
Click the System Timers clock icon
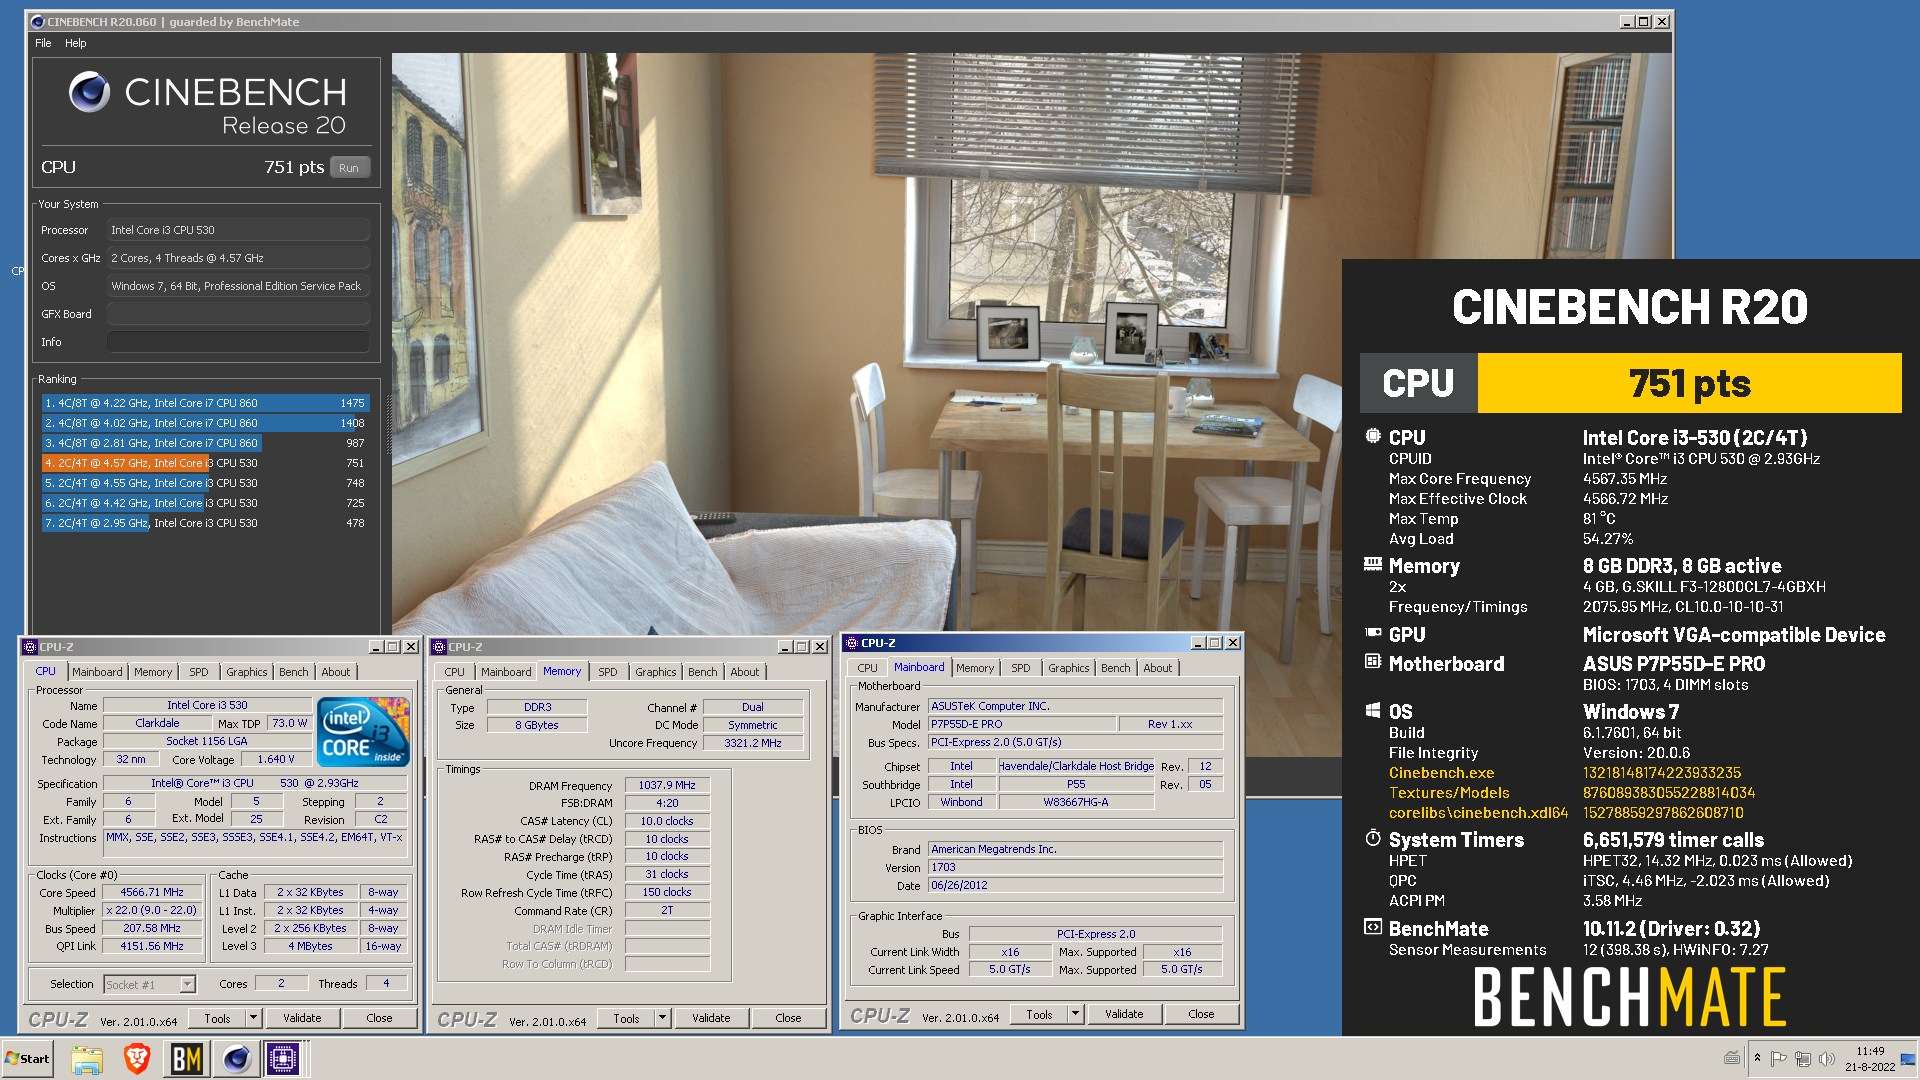pyautogui.click(x=1373, y=838)
